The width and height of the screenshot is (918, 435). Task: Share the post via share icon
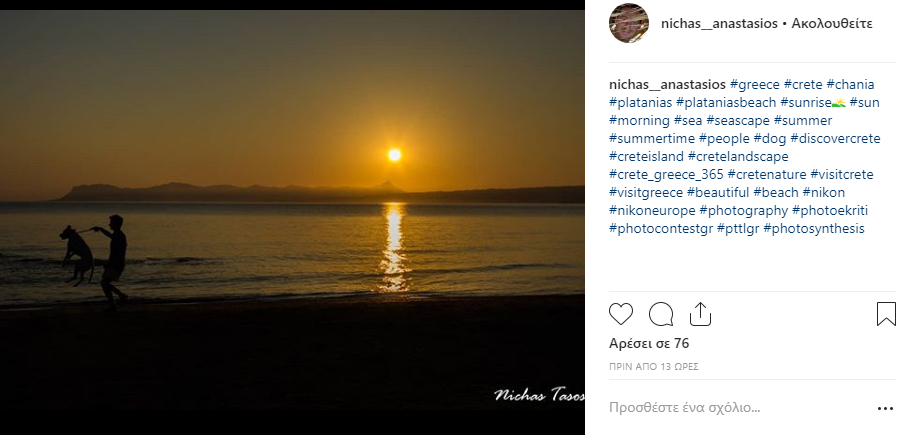(x=700, y=314)
